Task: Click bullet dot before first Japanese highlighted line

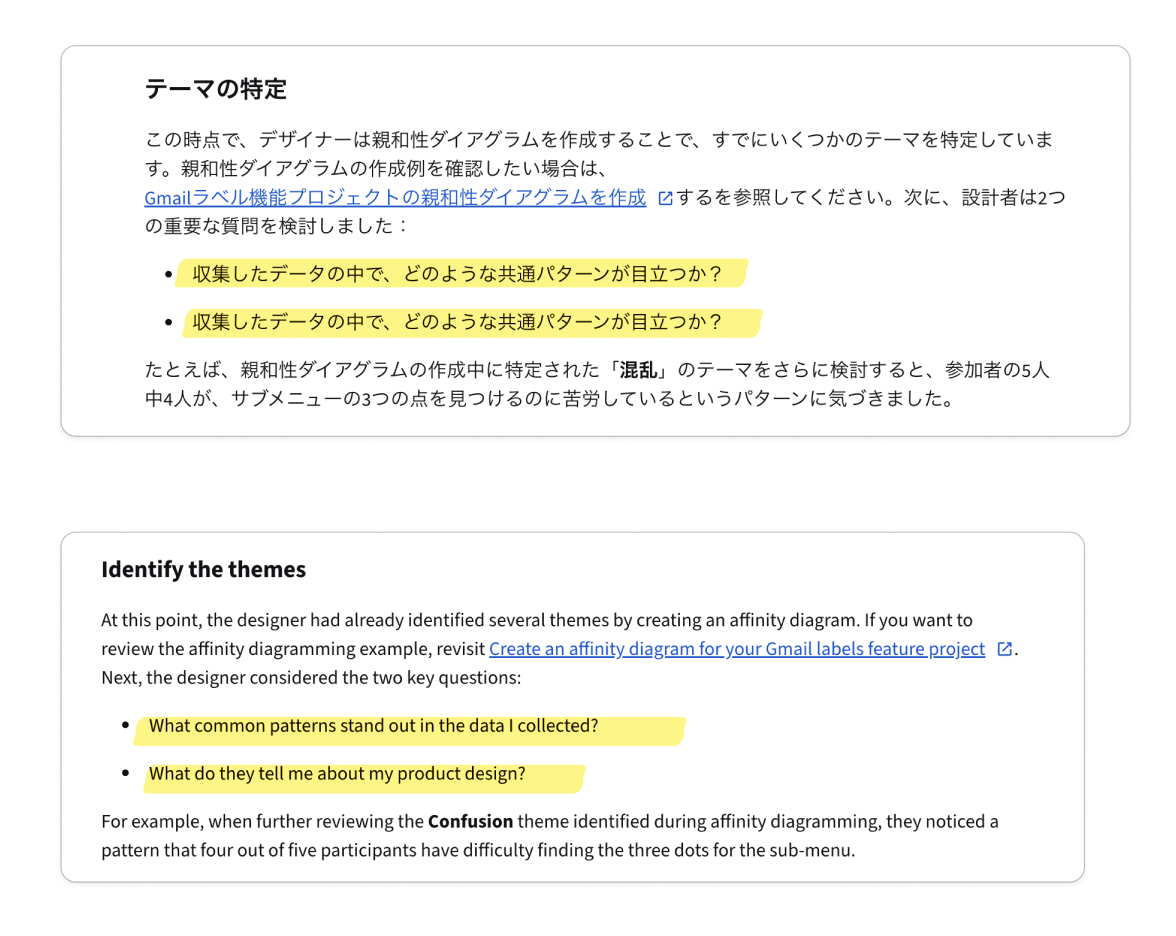Action: [168, 274]
